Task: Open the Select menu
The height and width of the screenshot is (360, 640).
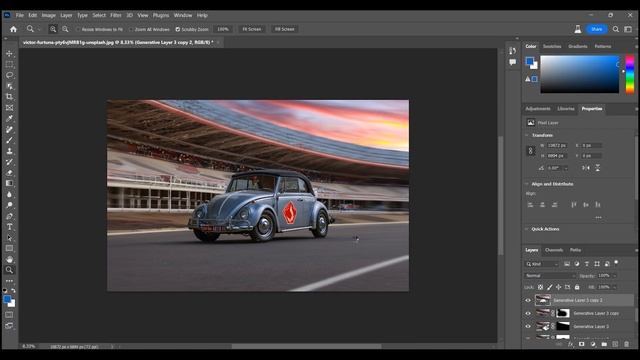Action: (99, 15)
